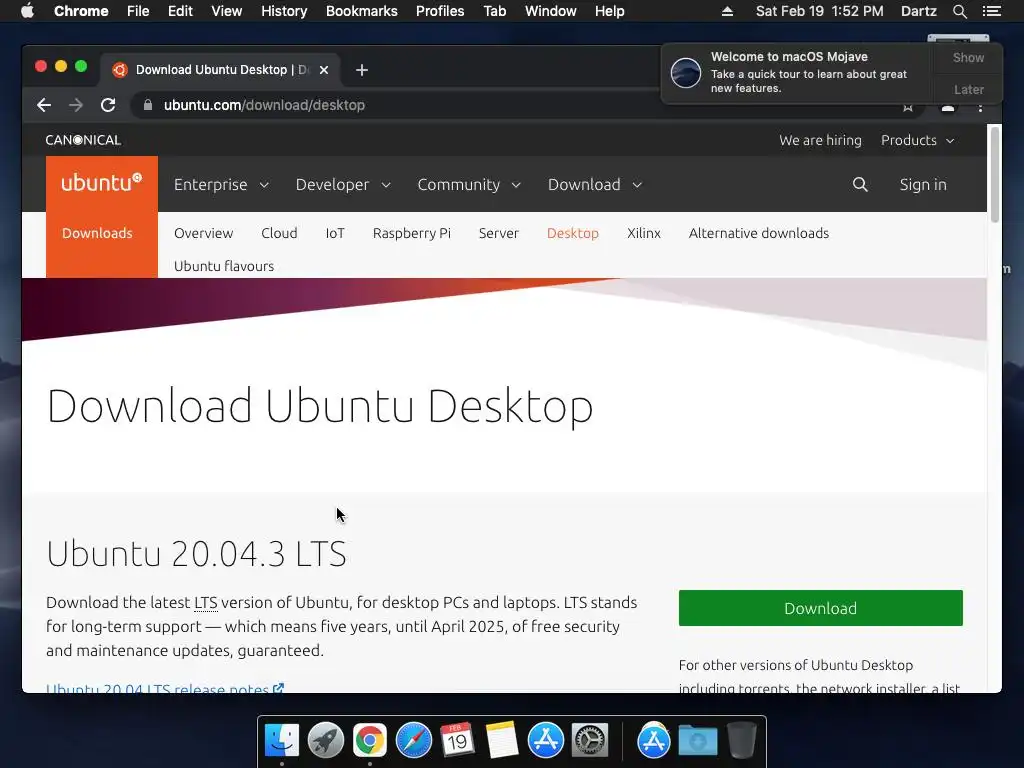The width and height of the screenshot is (1024, 768).
Task: Open the Profiles menu
Action: (x=440, y=11)
